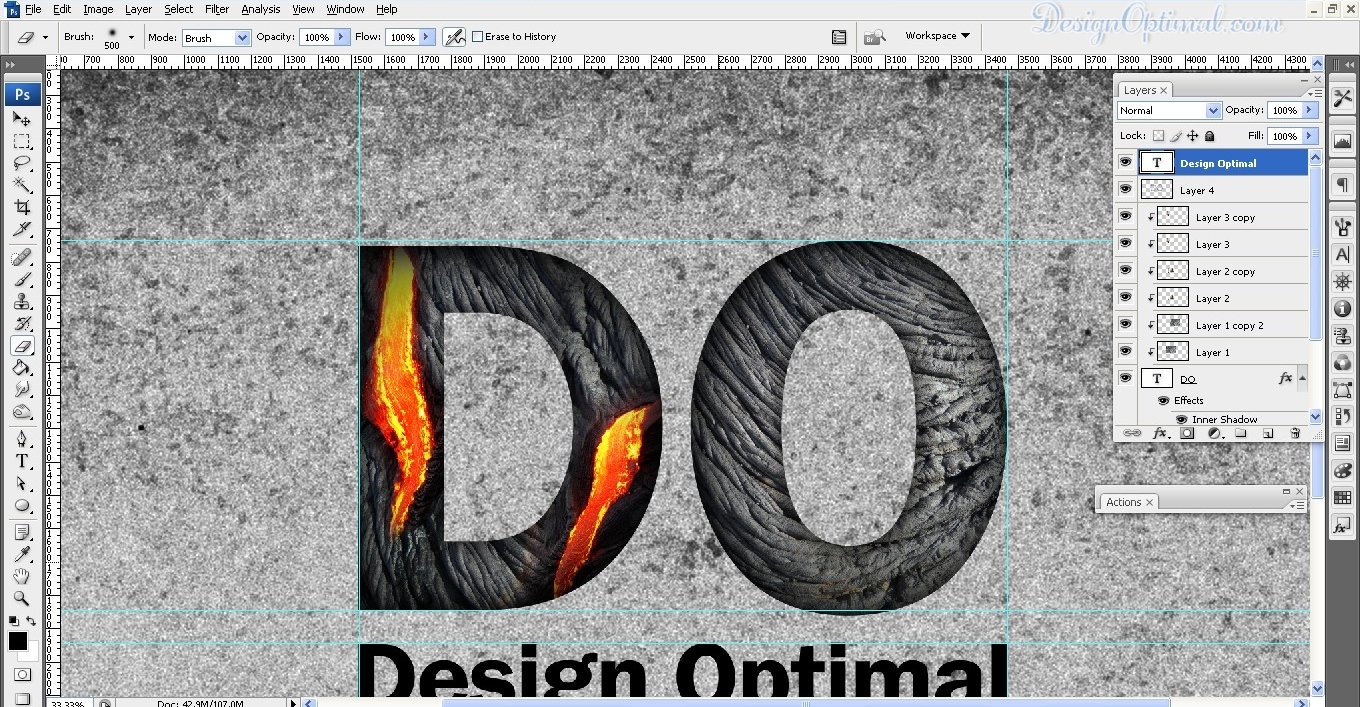Toggle visibility of Layer 3 copy

click(1126, 217)
